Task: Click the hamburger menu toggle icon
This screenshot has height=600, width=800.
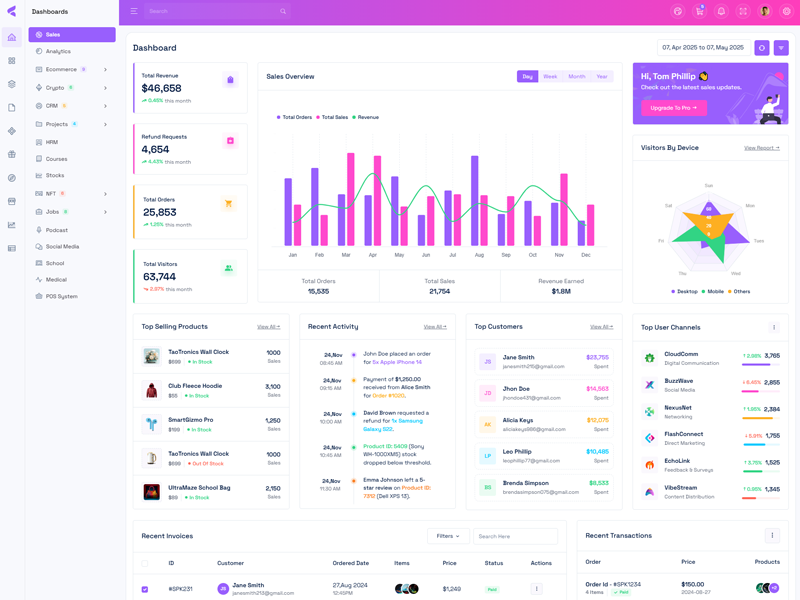Action: coord(134,11)
